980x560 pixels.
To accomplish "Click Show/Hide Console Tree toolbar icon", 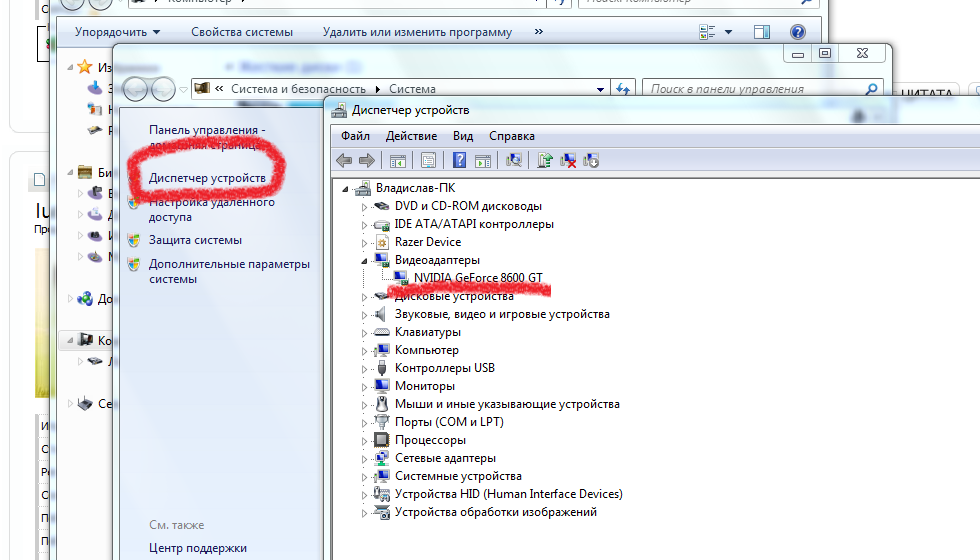I will click(x=398, y=161).
